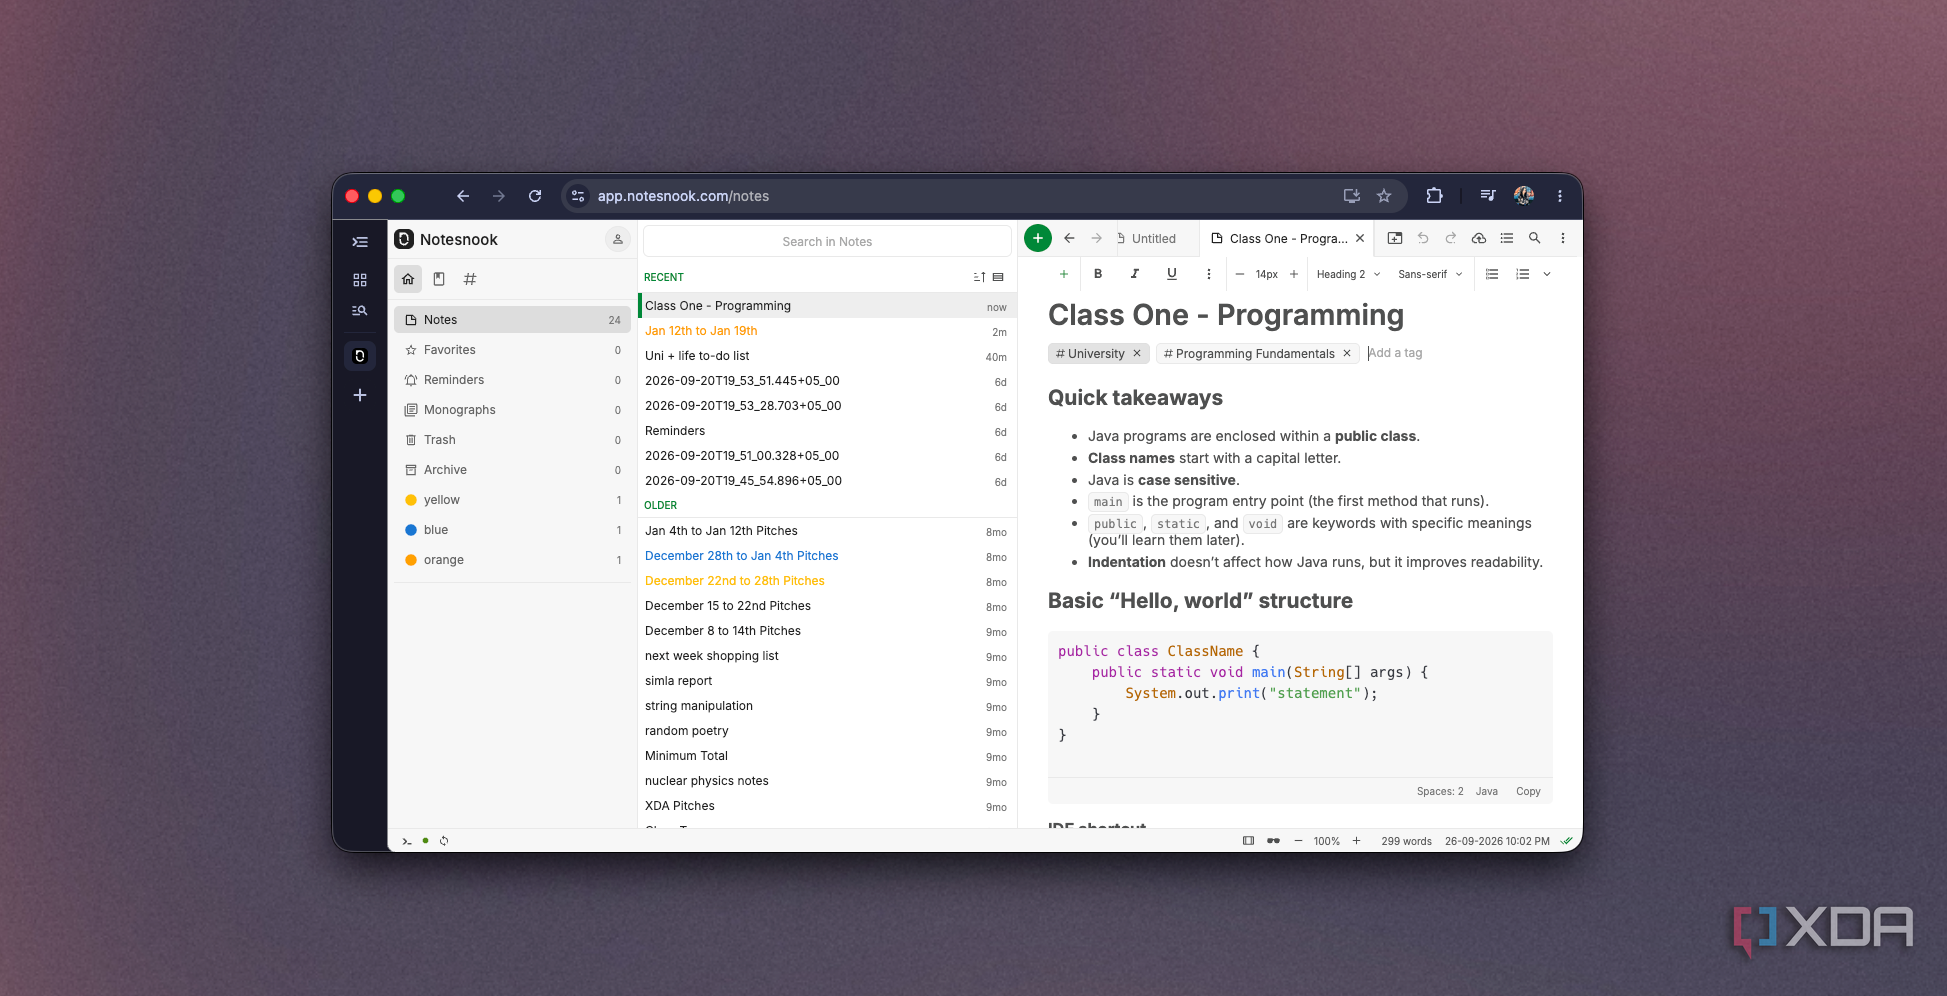
Task: Click Search in Notes field
Action: pos(827,241)
